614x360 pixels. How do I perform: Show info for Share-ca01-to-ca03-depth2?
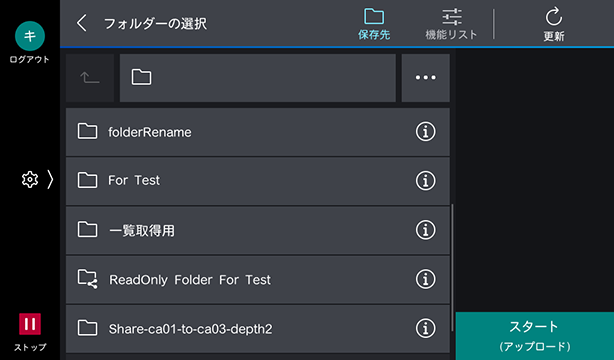point(425,328)
